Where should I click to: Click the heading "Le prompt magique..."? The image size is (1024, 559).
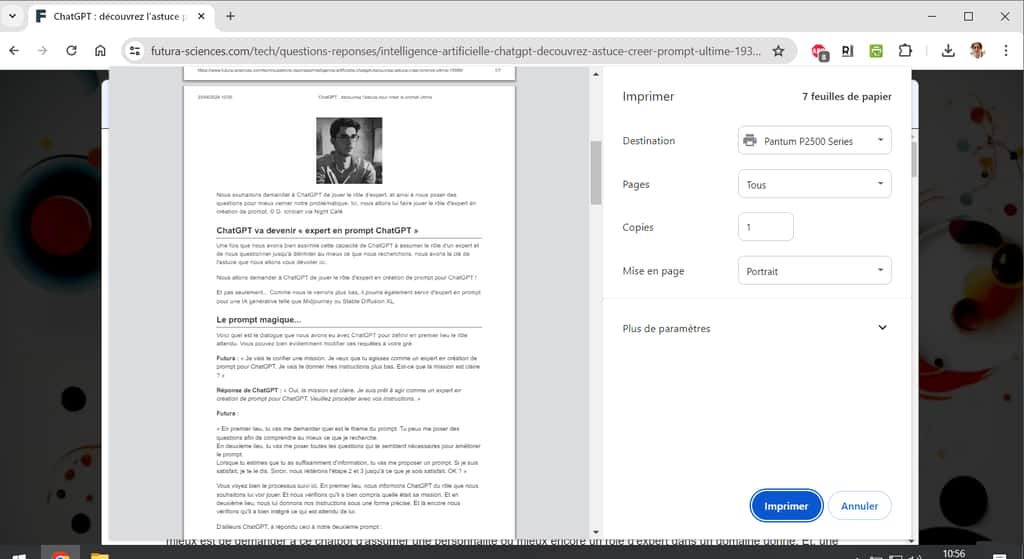click(259, 320)
